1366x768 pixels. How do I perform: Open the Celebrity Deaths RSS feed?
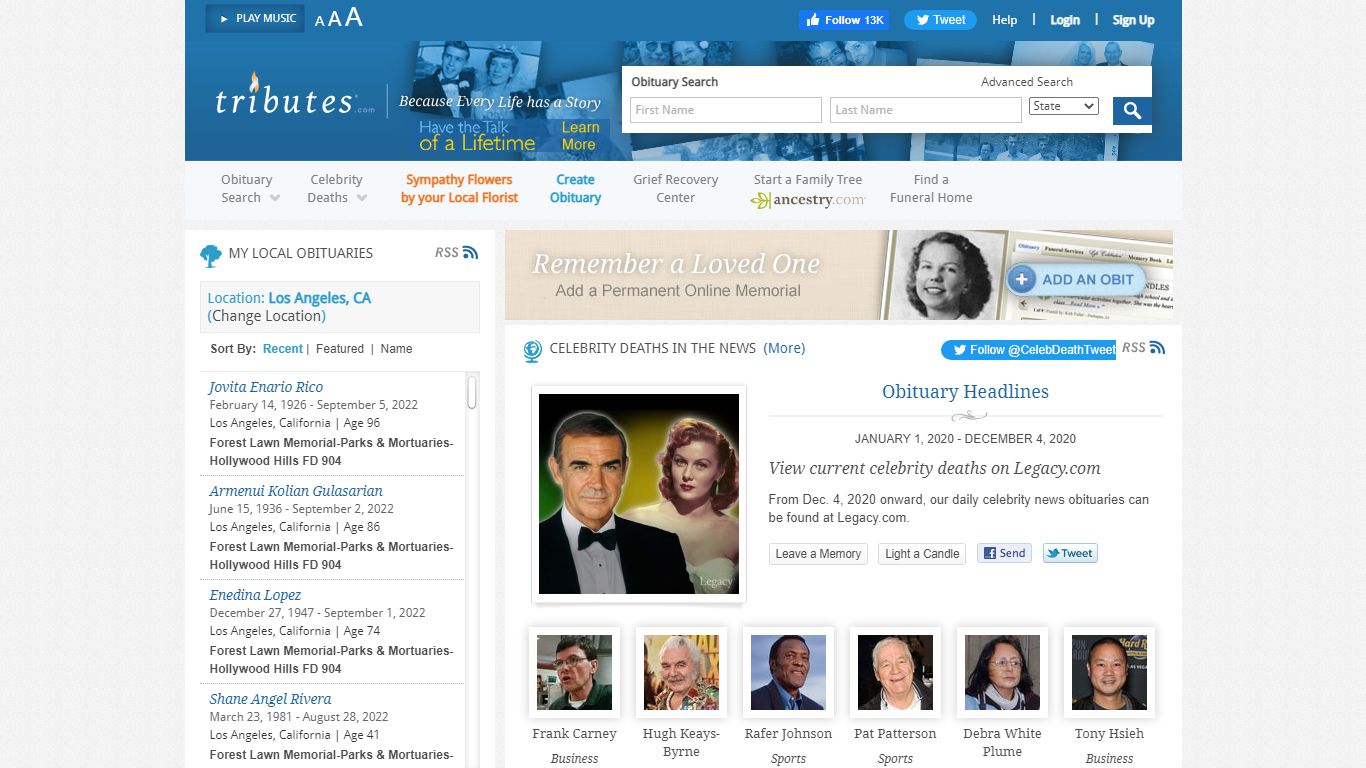click(1144, 347)
